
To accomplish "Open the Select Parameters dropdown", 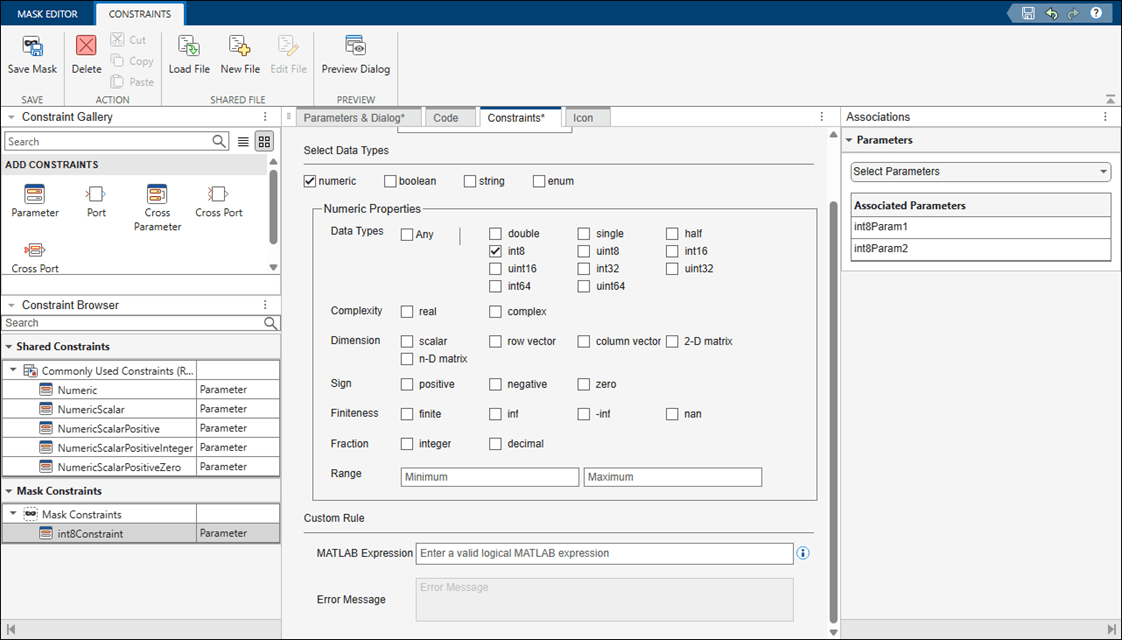I will pos(980,172).
